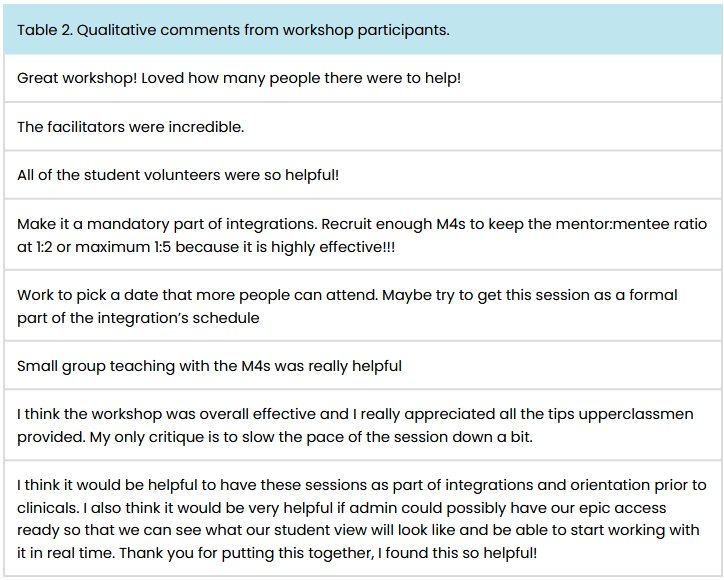
Task: Select the student volunteers comment row
Action: tap(363, 175)
